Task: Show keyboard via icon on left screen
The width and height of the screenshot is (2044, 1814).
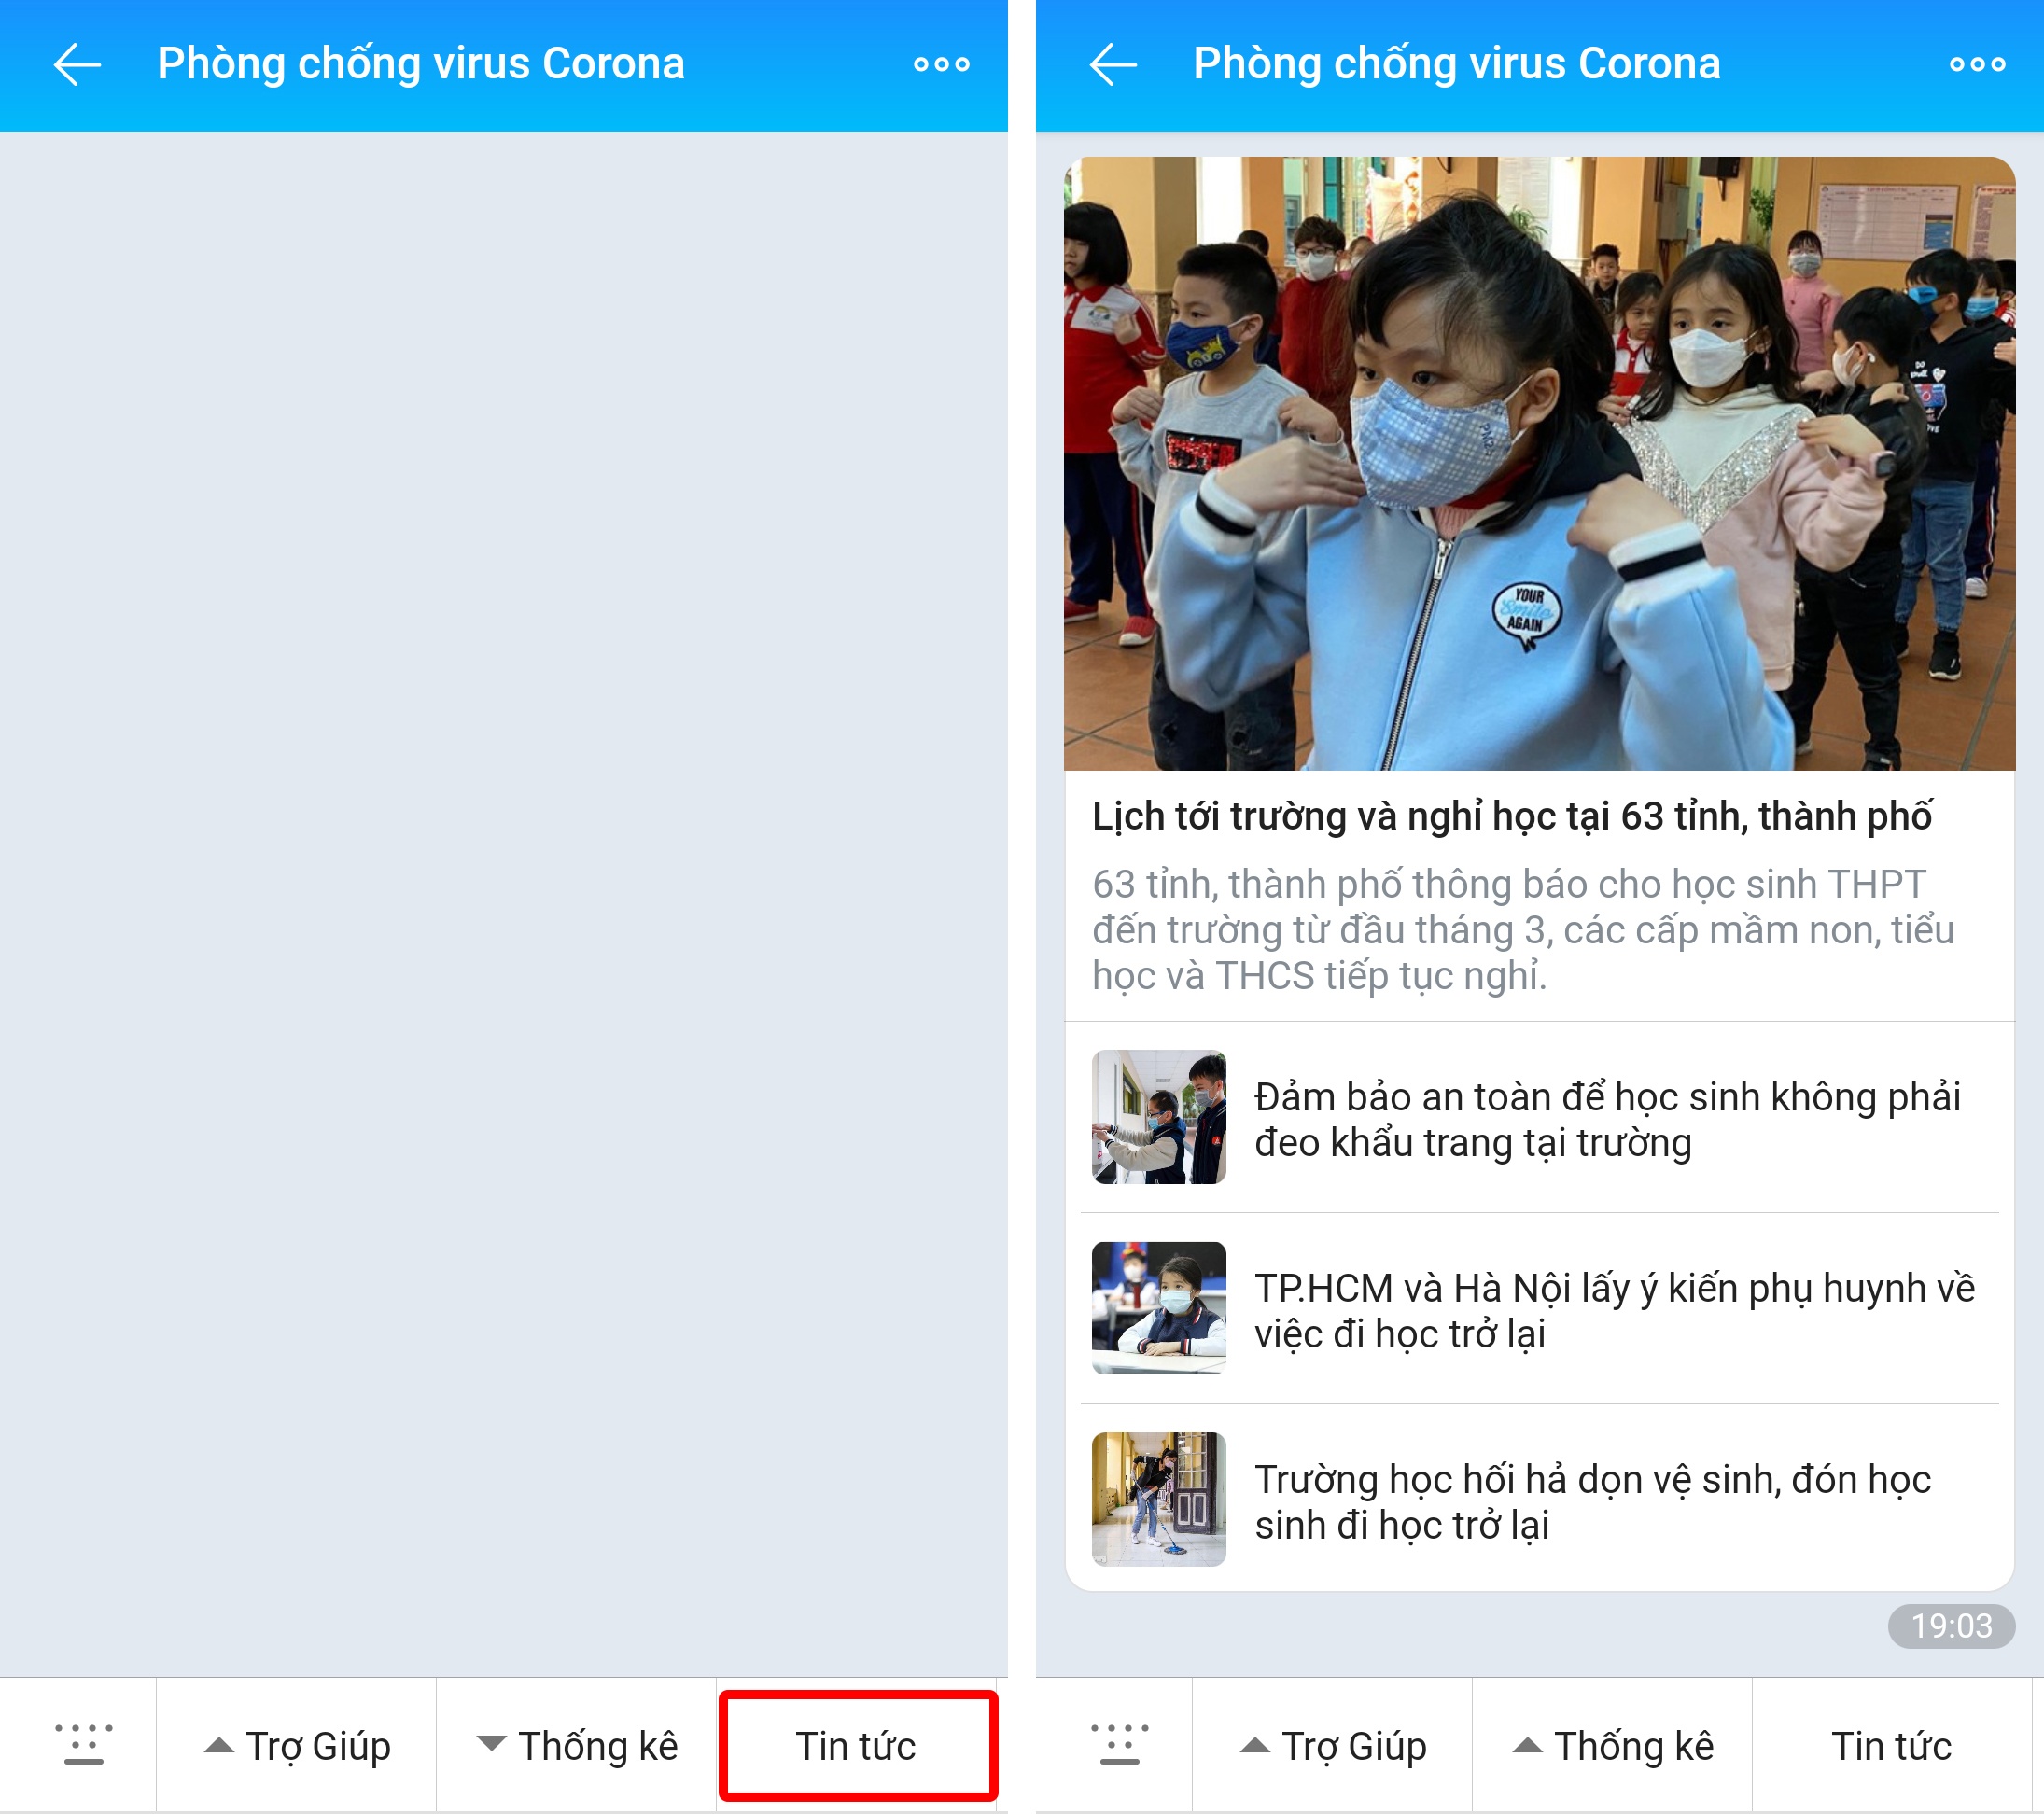Action: (83, 1745)
